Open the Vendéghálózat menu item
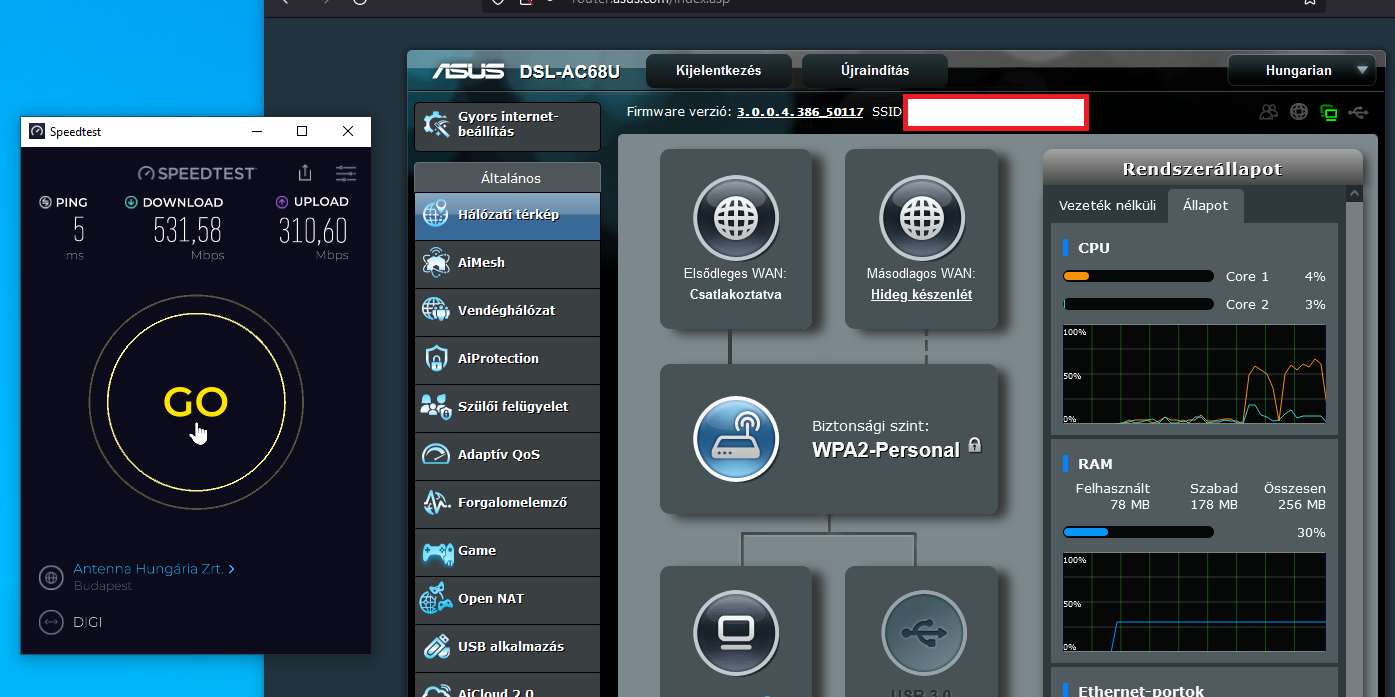Image resolution: width=1395 pixels, height=697 pixels. (507, 311)
